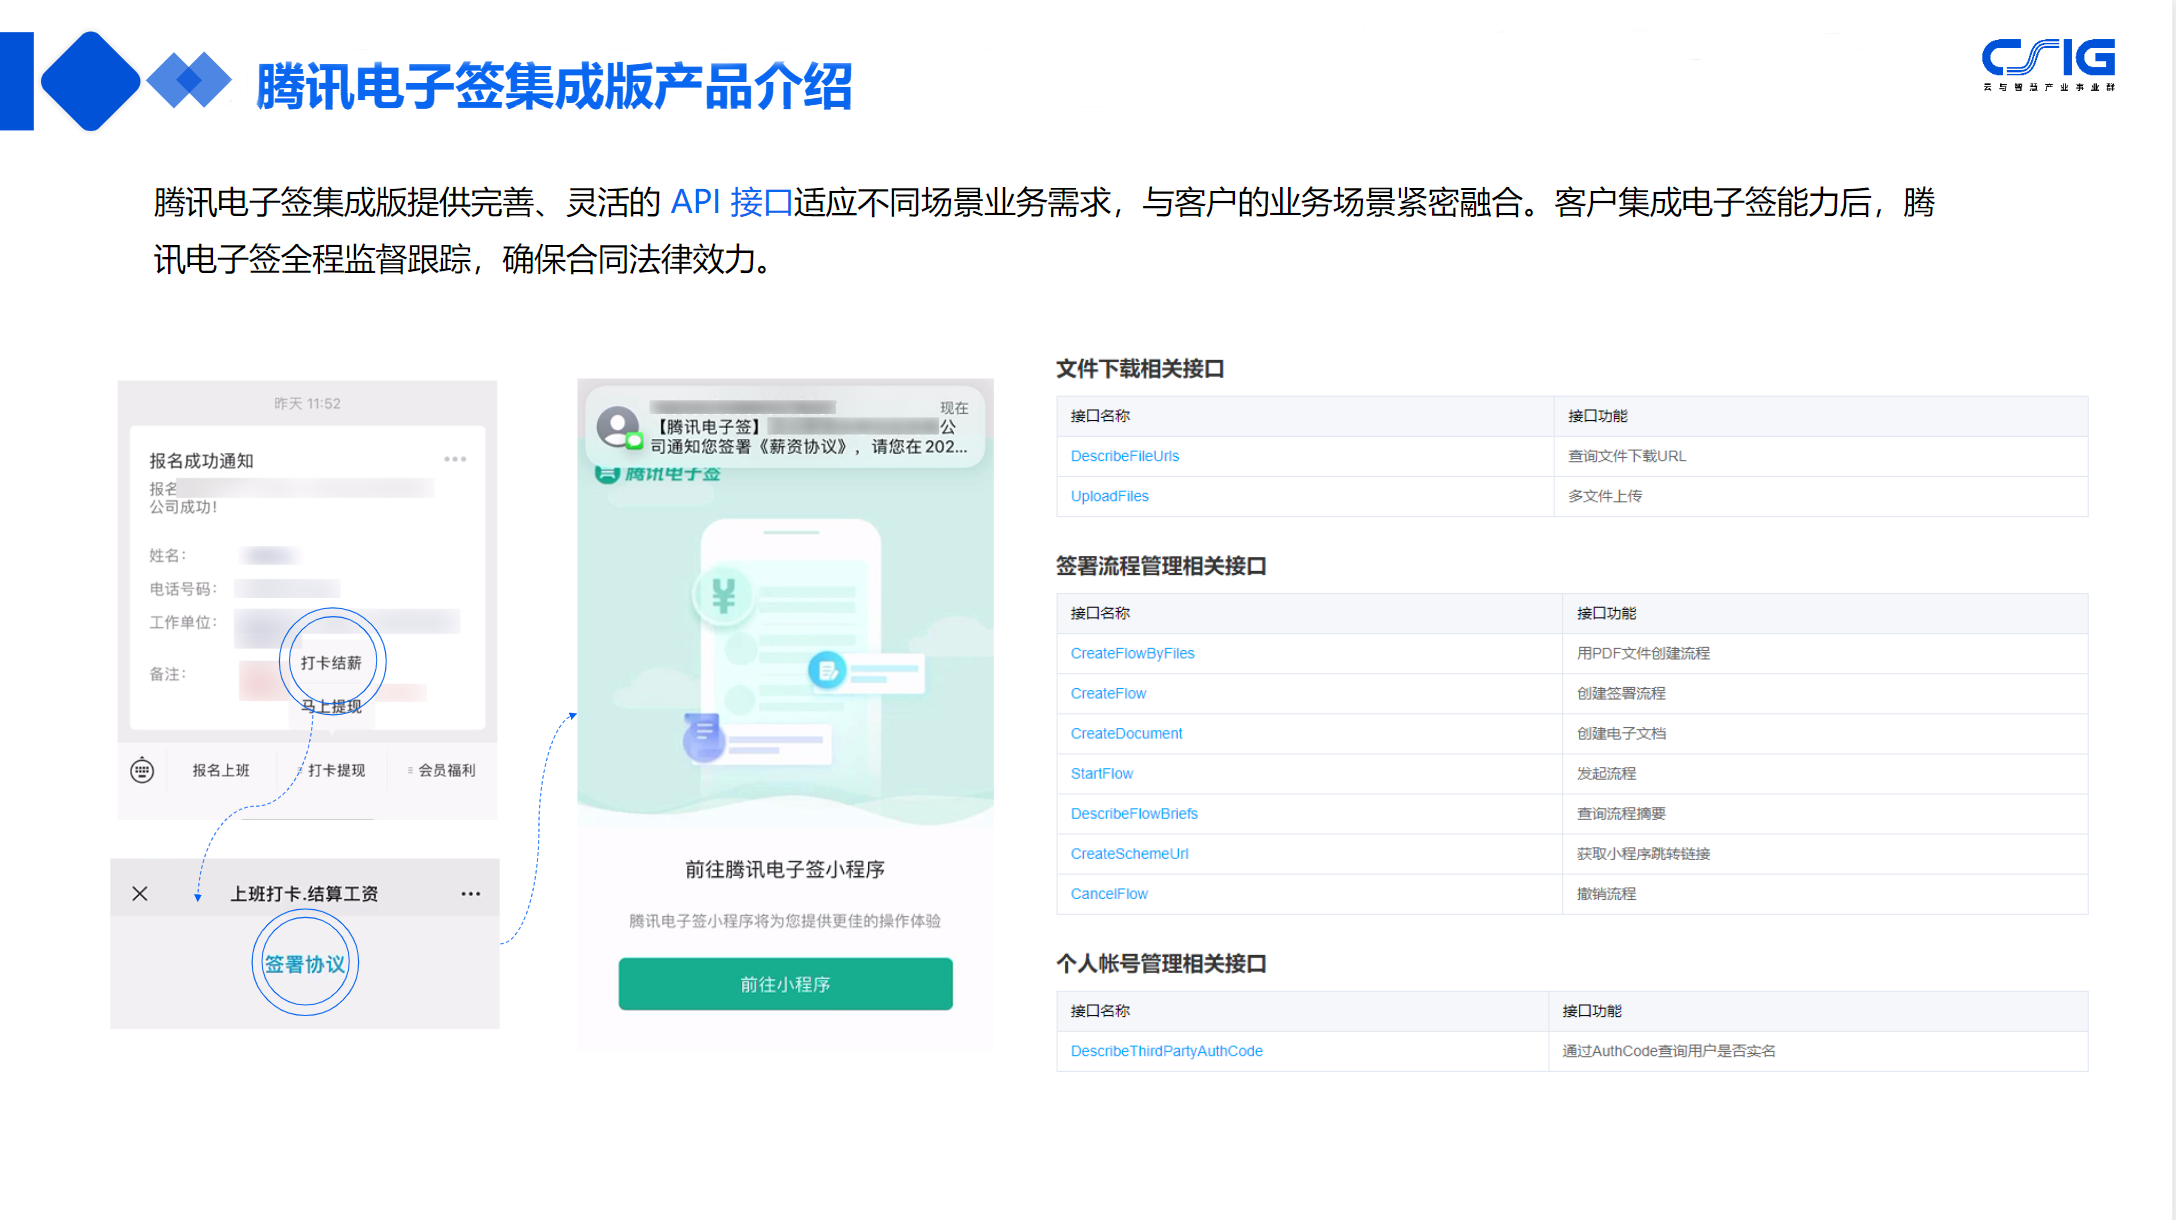Select the 打卡提现 menu tab
Viewport: 2176px width, 1220px height.
(x=336, y=770)
